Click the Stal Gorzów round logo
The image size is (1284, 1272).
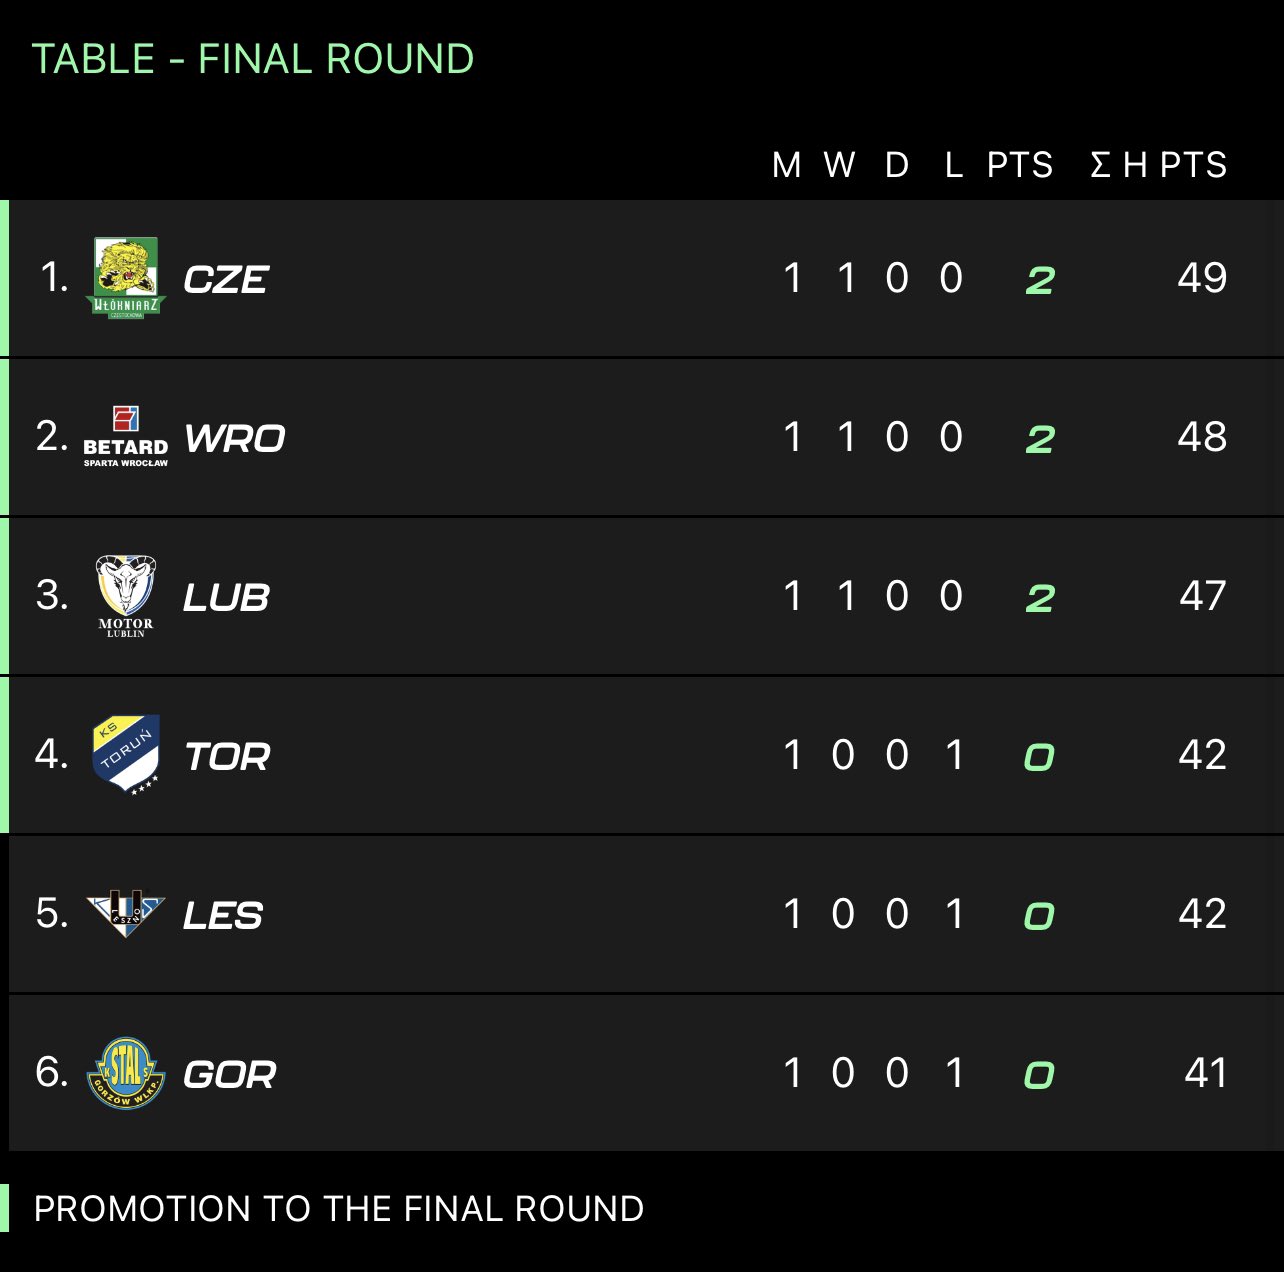coord(126,1073)
